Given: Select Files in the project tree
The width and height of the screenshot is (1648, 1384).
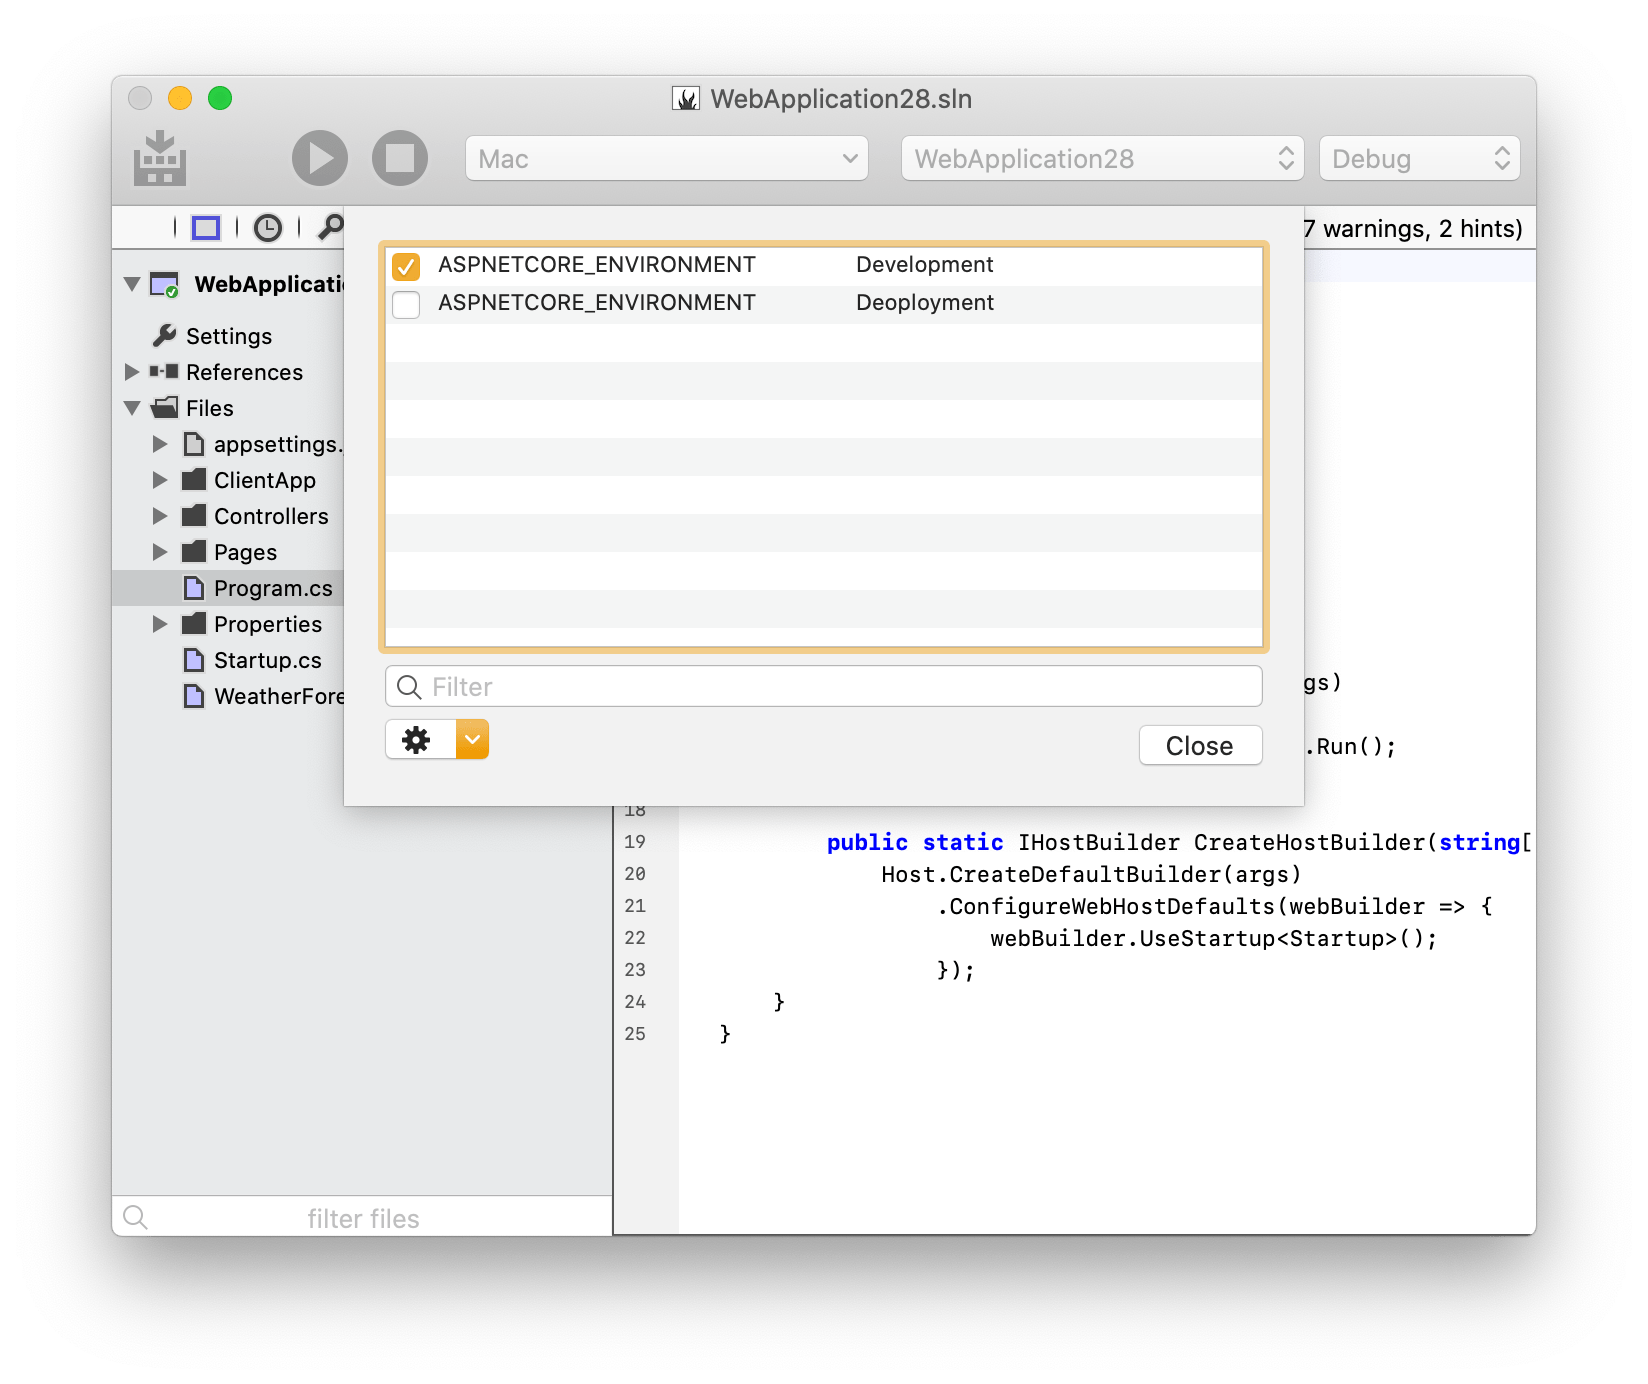Looking at the screenshot, I should 210,408.
